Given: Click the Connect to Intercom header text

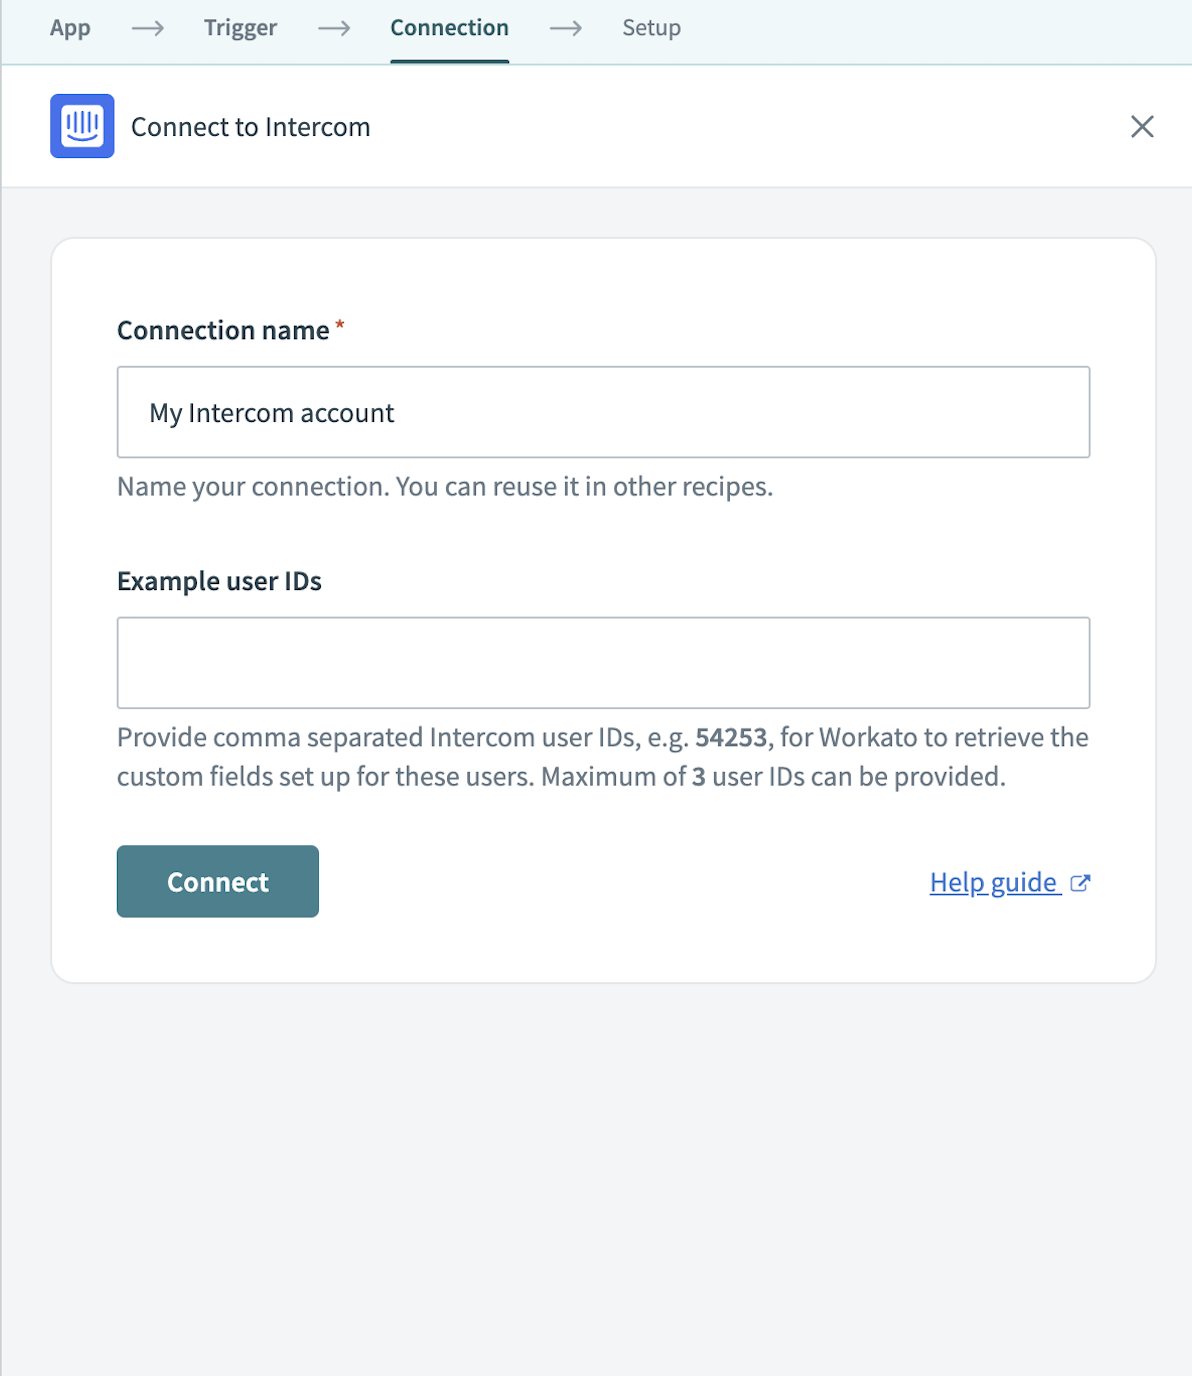Looking at the screenshot, I should 250,127.
